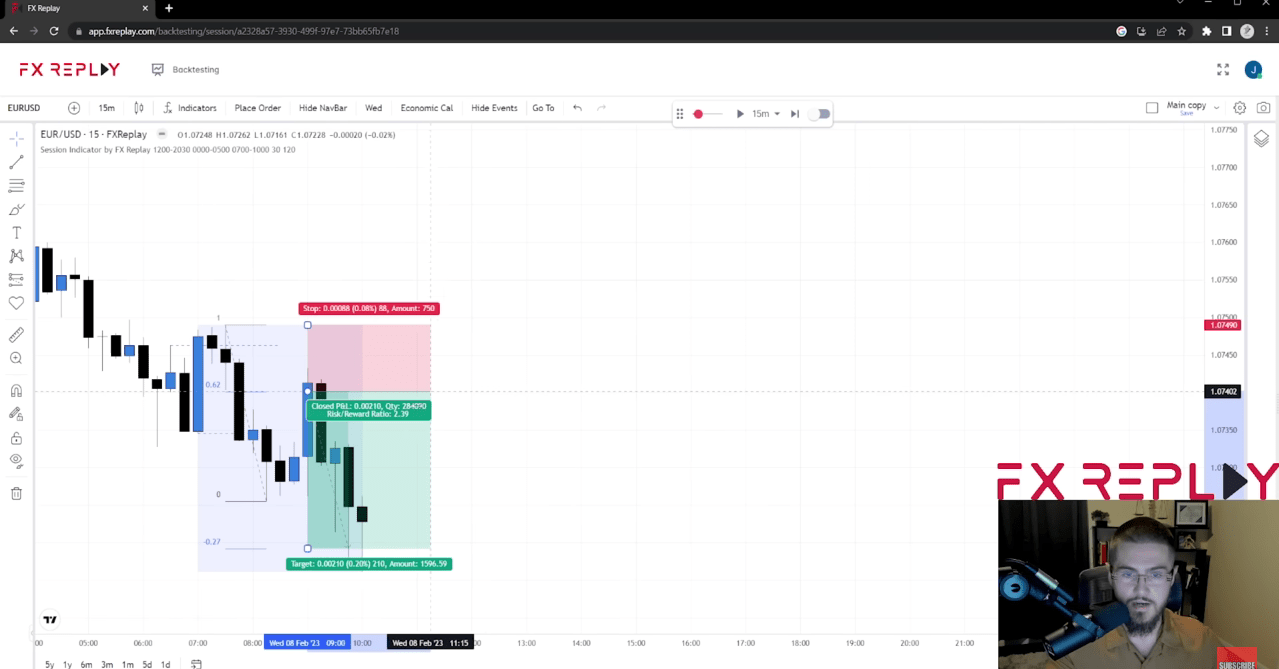Start replay with the play button
This screenshot has height=669, width=1279.
pyautogui.click(x=740, y=114)
